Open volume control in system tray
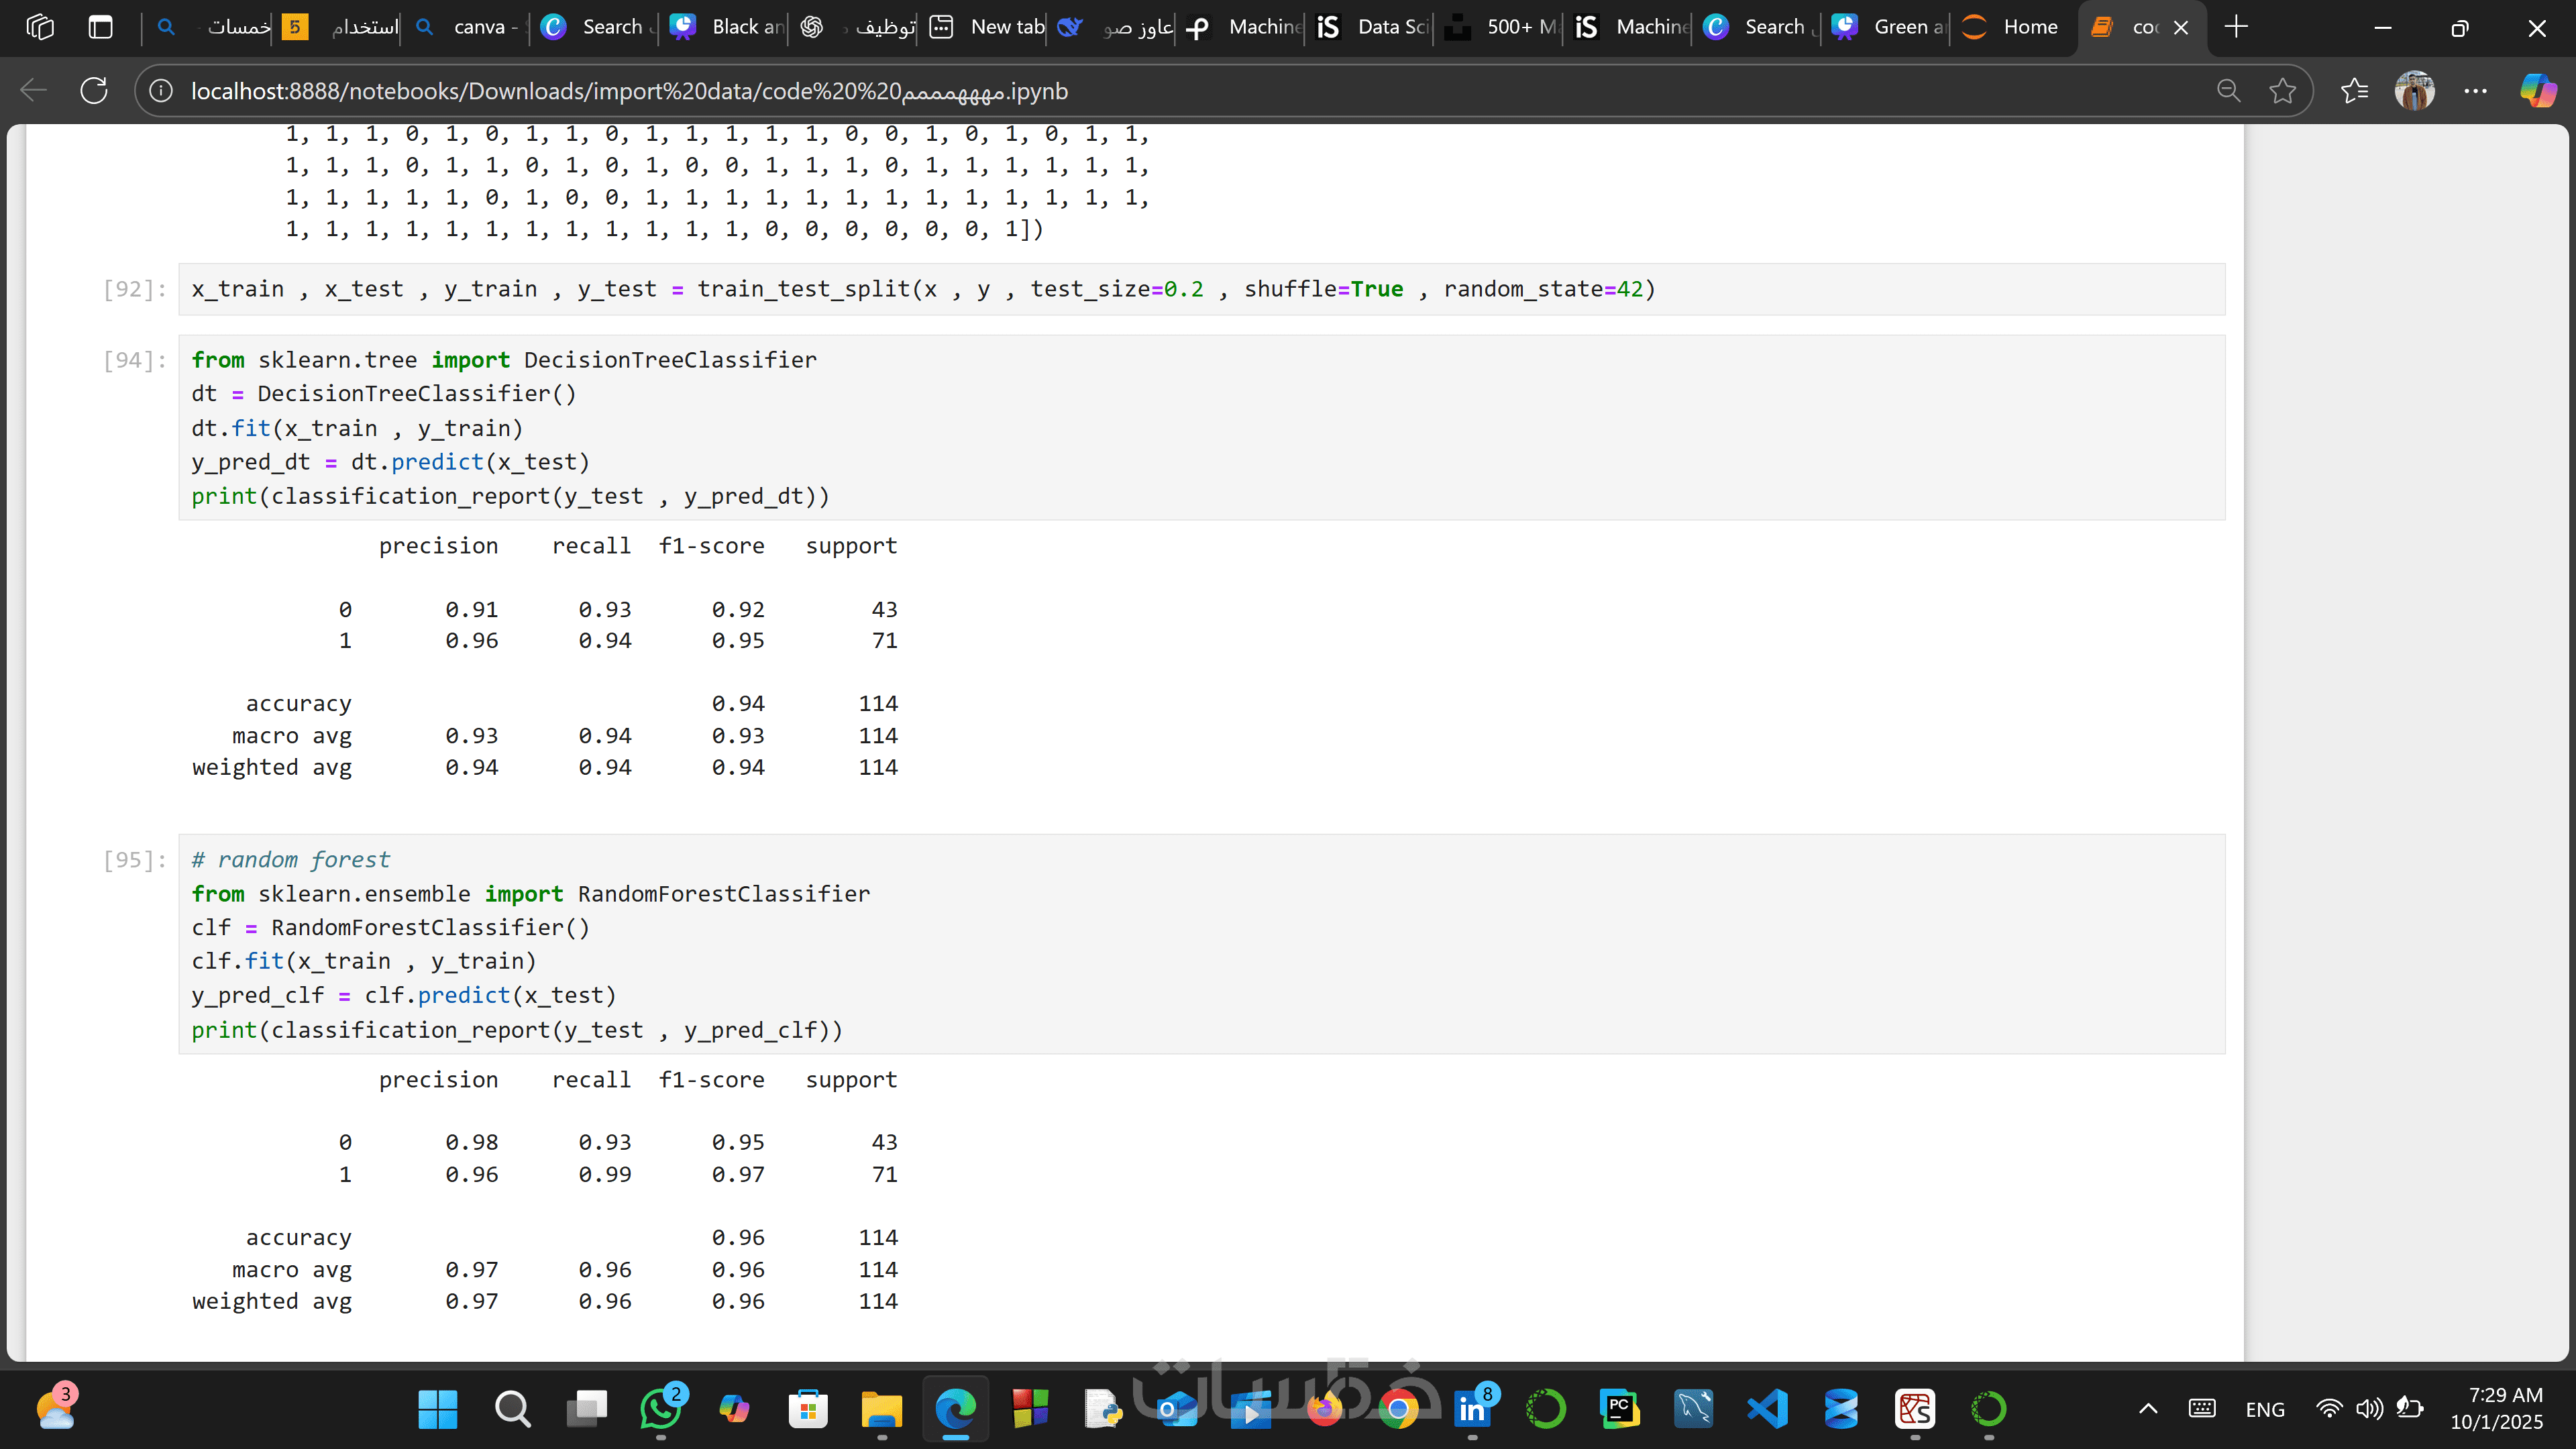Screen dimensions: 2576x1449 pyautogui.click(x=2368, y=1409)
